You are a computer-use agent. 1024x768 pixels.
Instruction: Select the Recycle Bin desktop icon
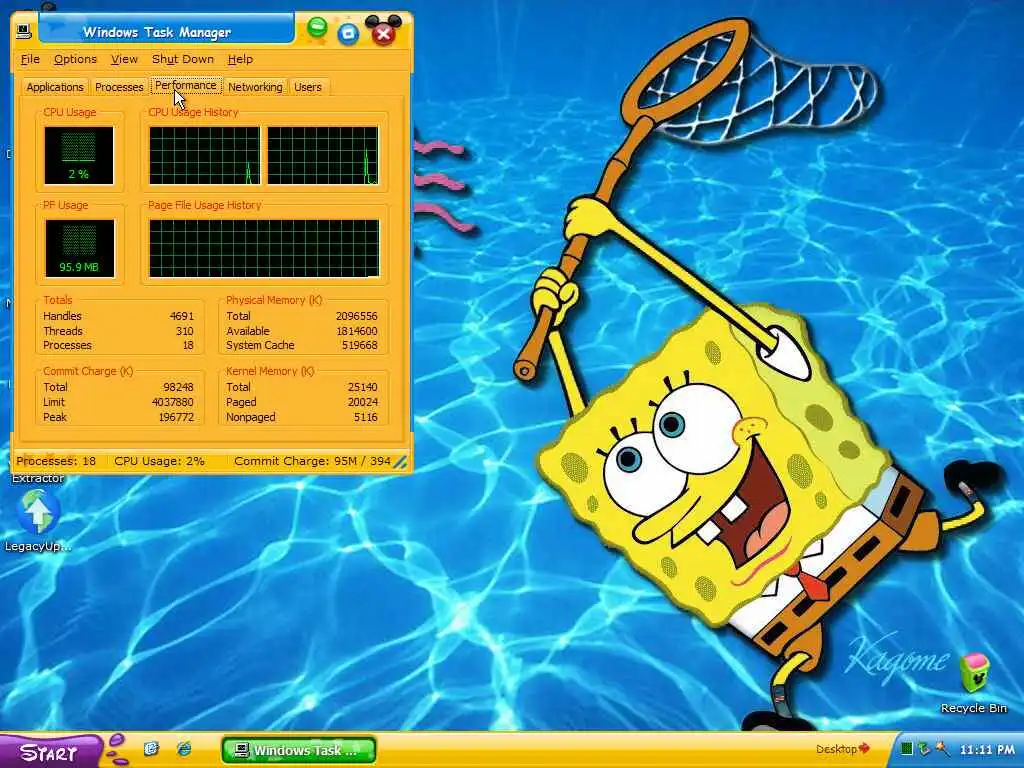coord(974,684)
